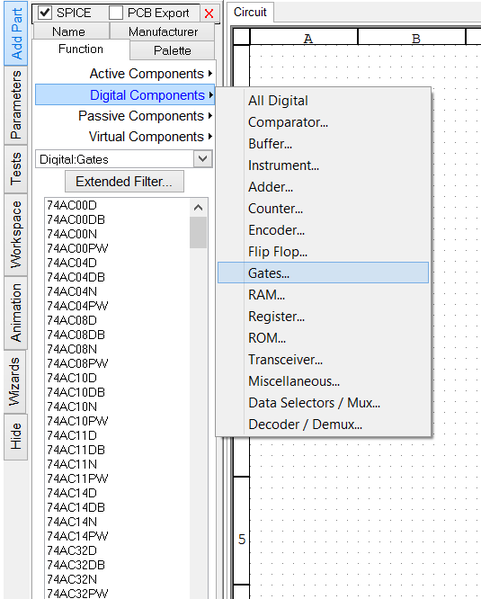This screenshot has width=481, height=599.
Task: Choose Adder... from the submenu
Action: pyautogui.click(x=323, y=187)
